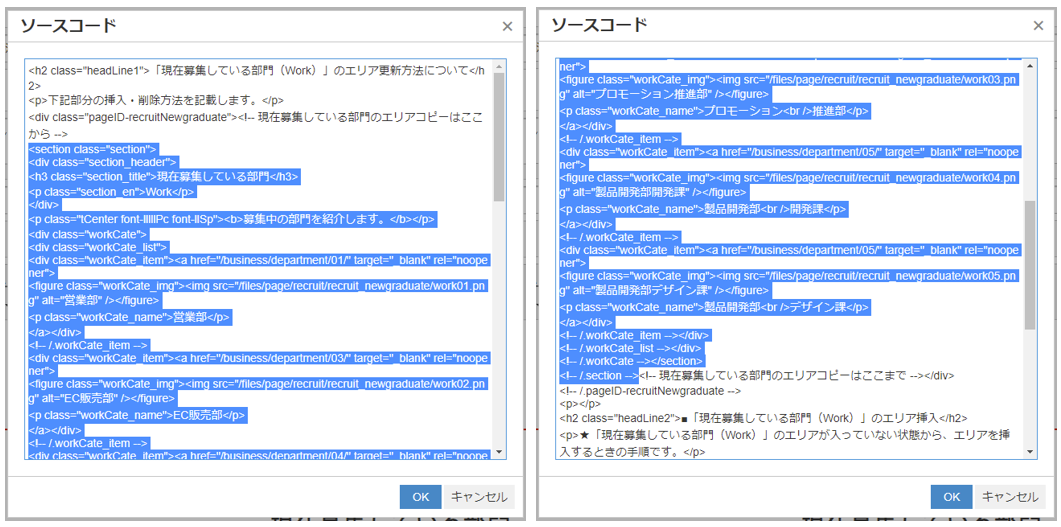
Task: Click the ソースコード title of the right dialog
Action: pyautogui.click(x=600, y=26)
